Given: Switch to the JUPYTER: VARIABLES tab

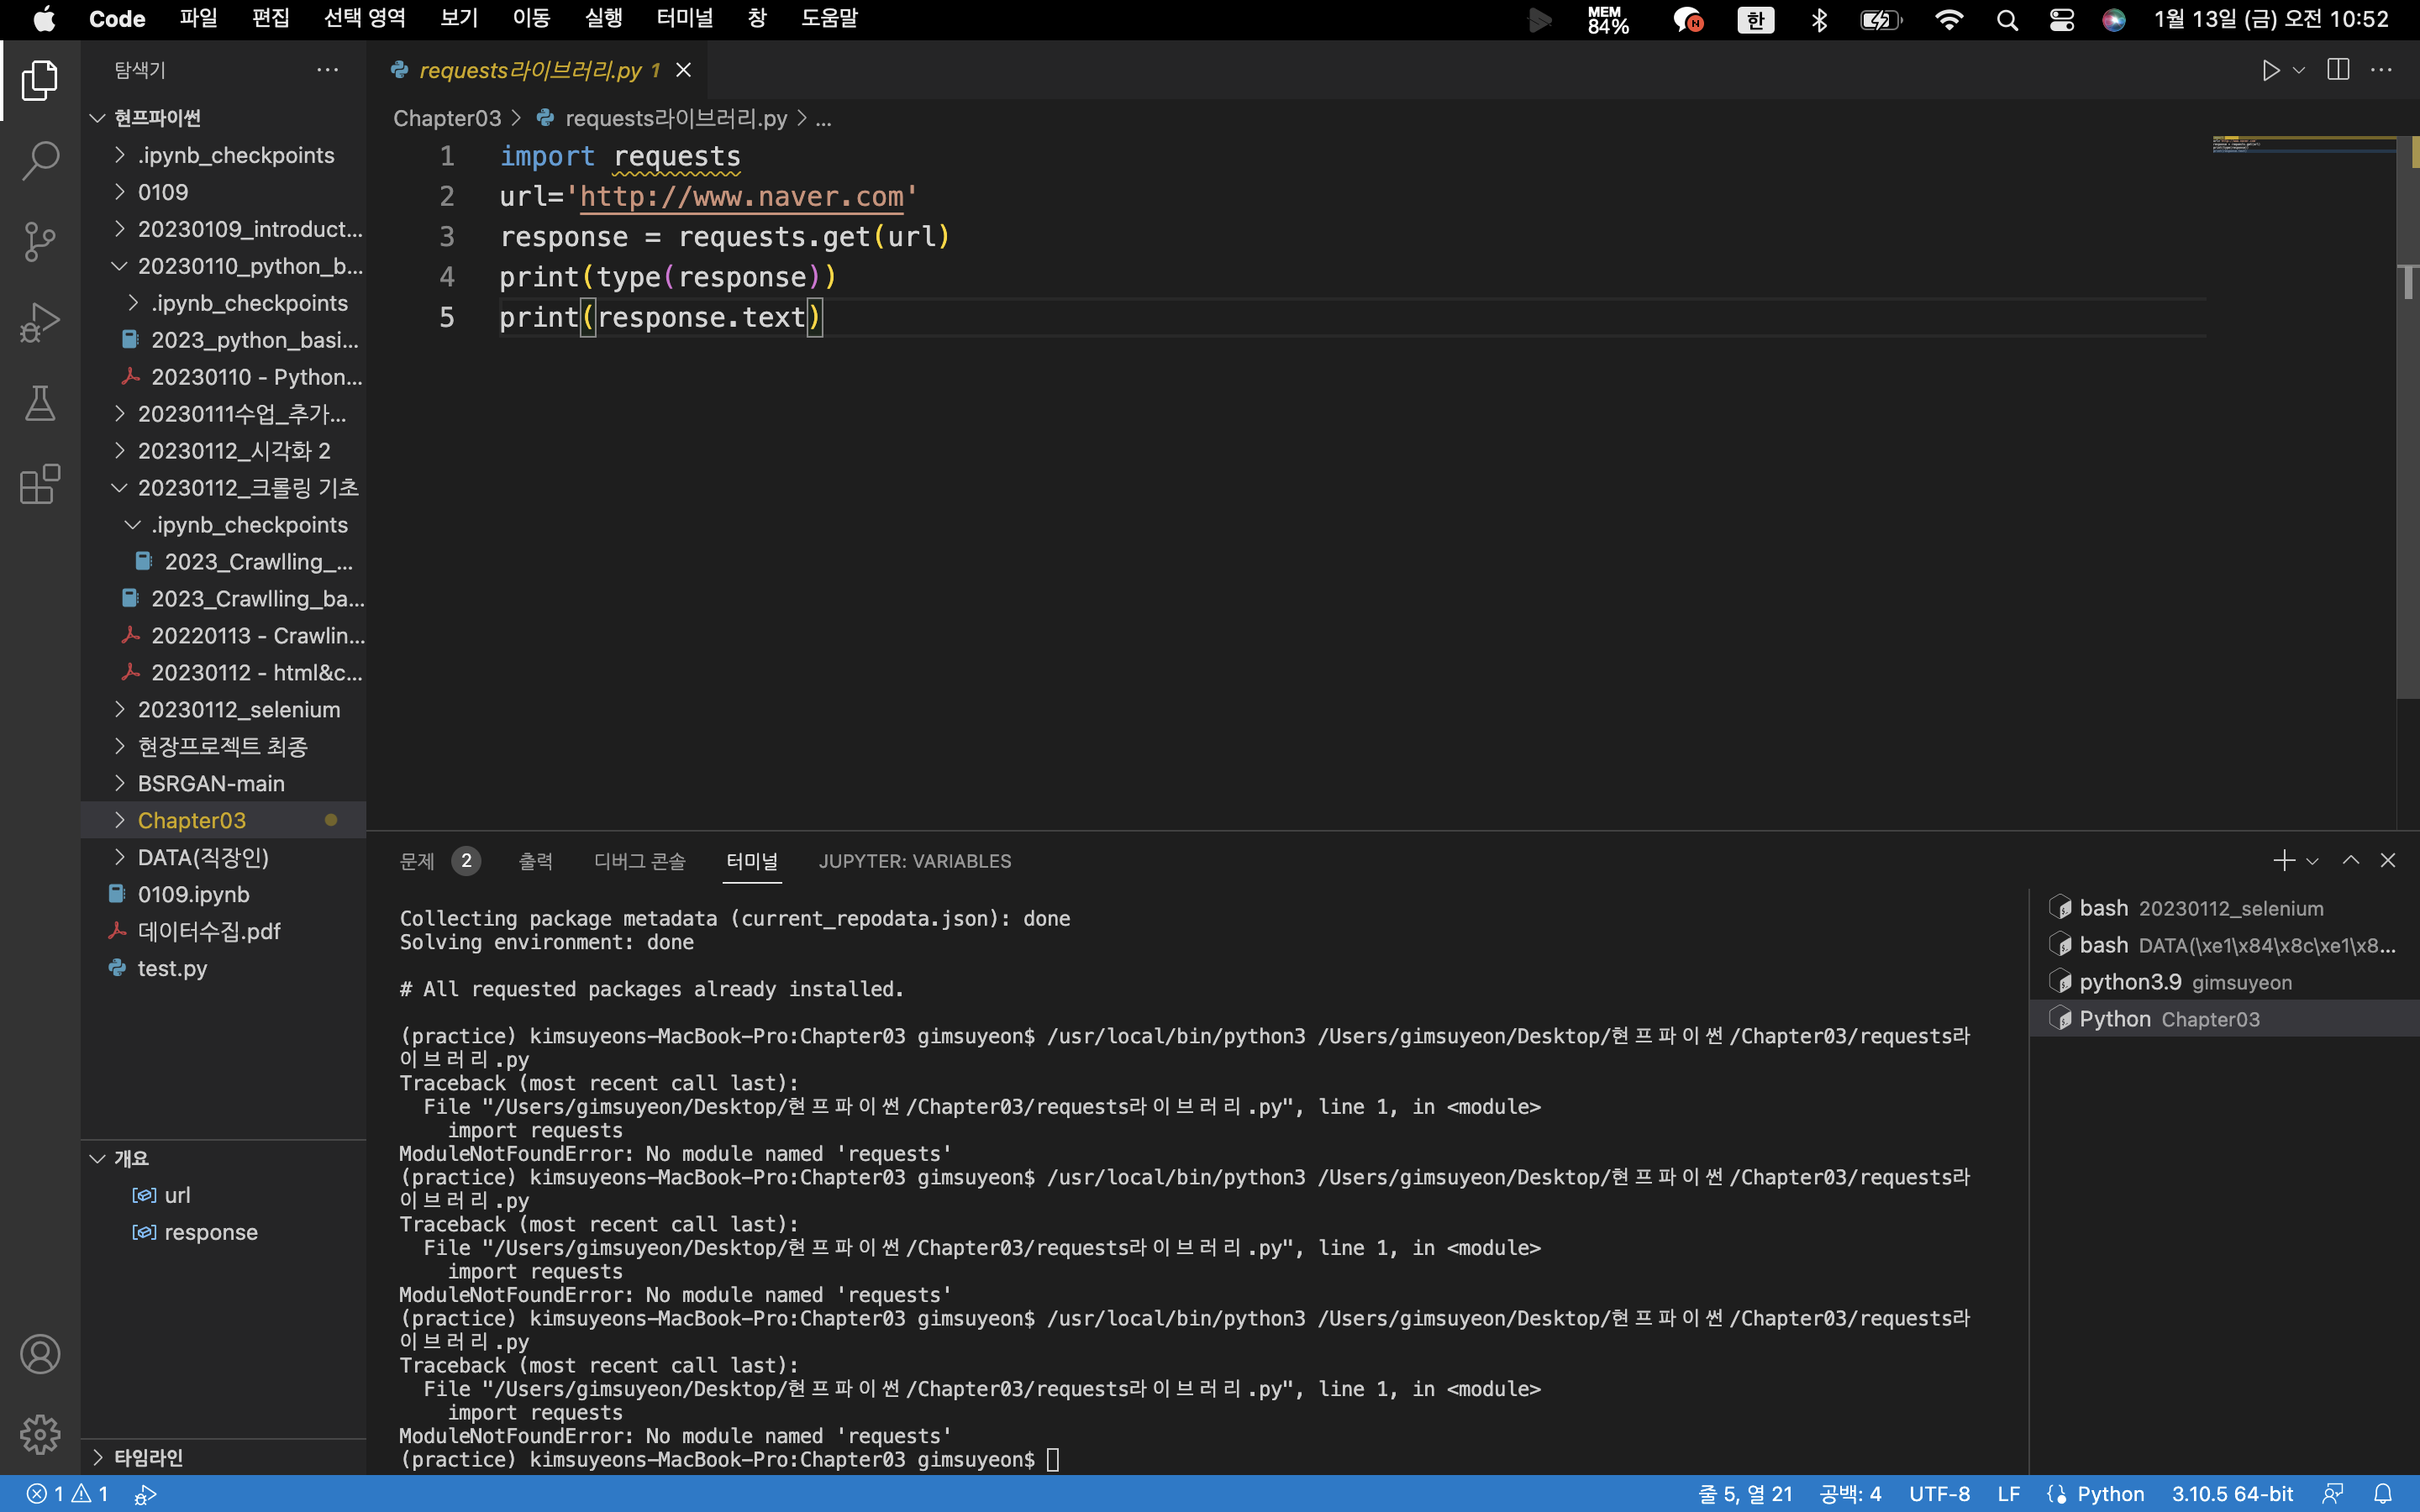Looking at the screenshot, I should [915, 861].
